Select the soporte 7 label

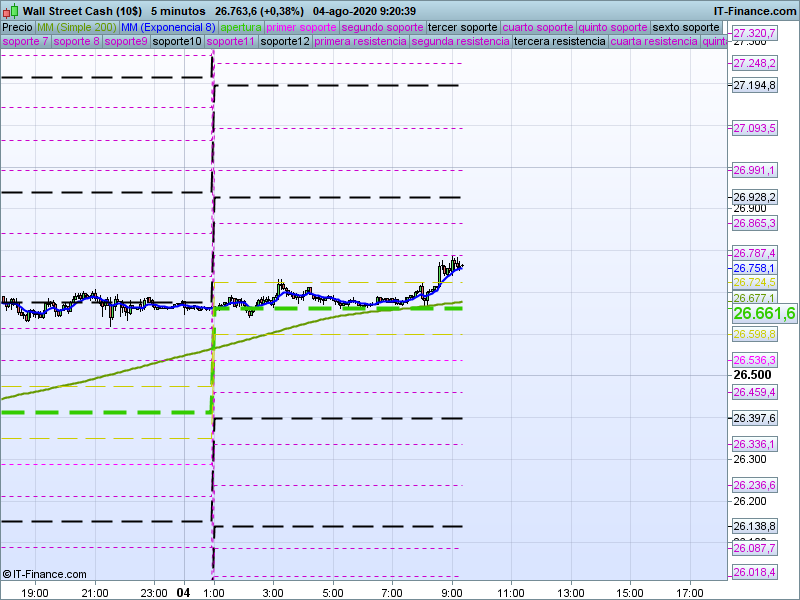coord(25,42)
